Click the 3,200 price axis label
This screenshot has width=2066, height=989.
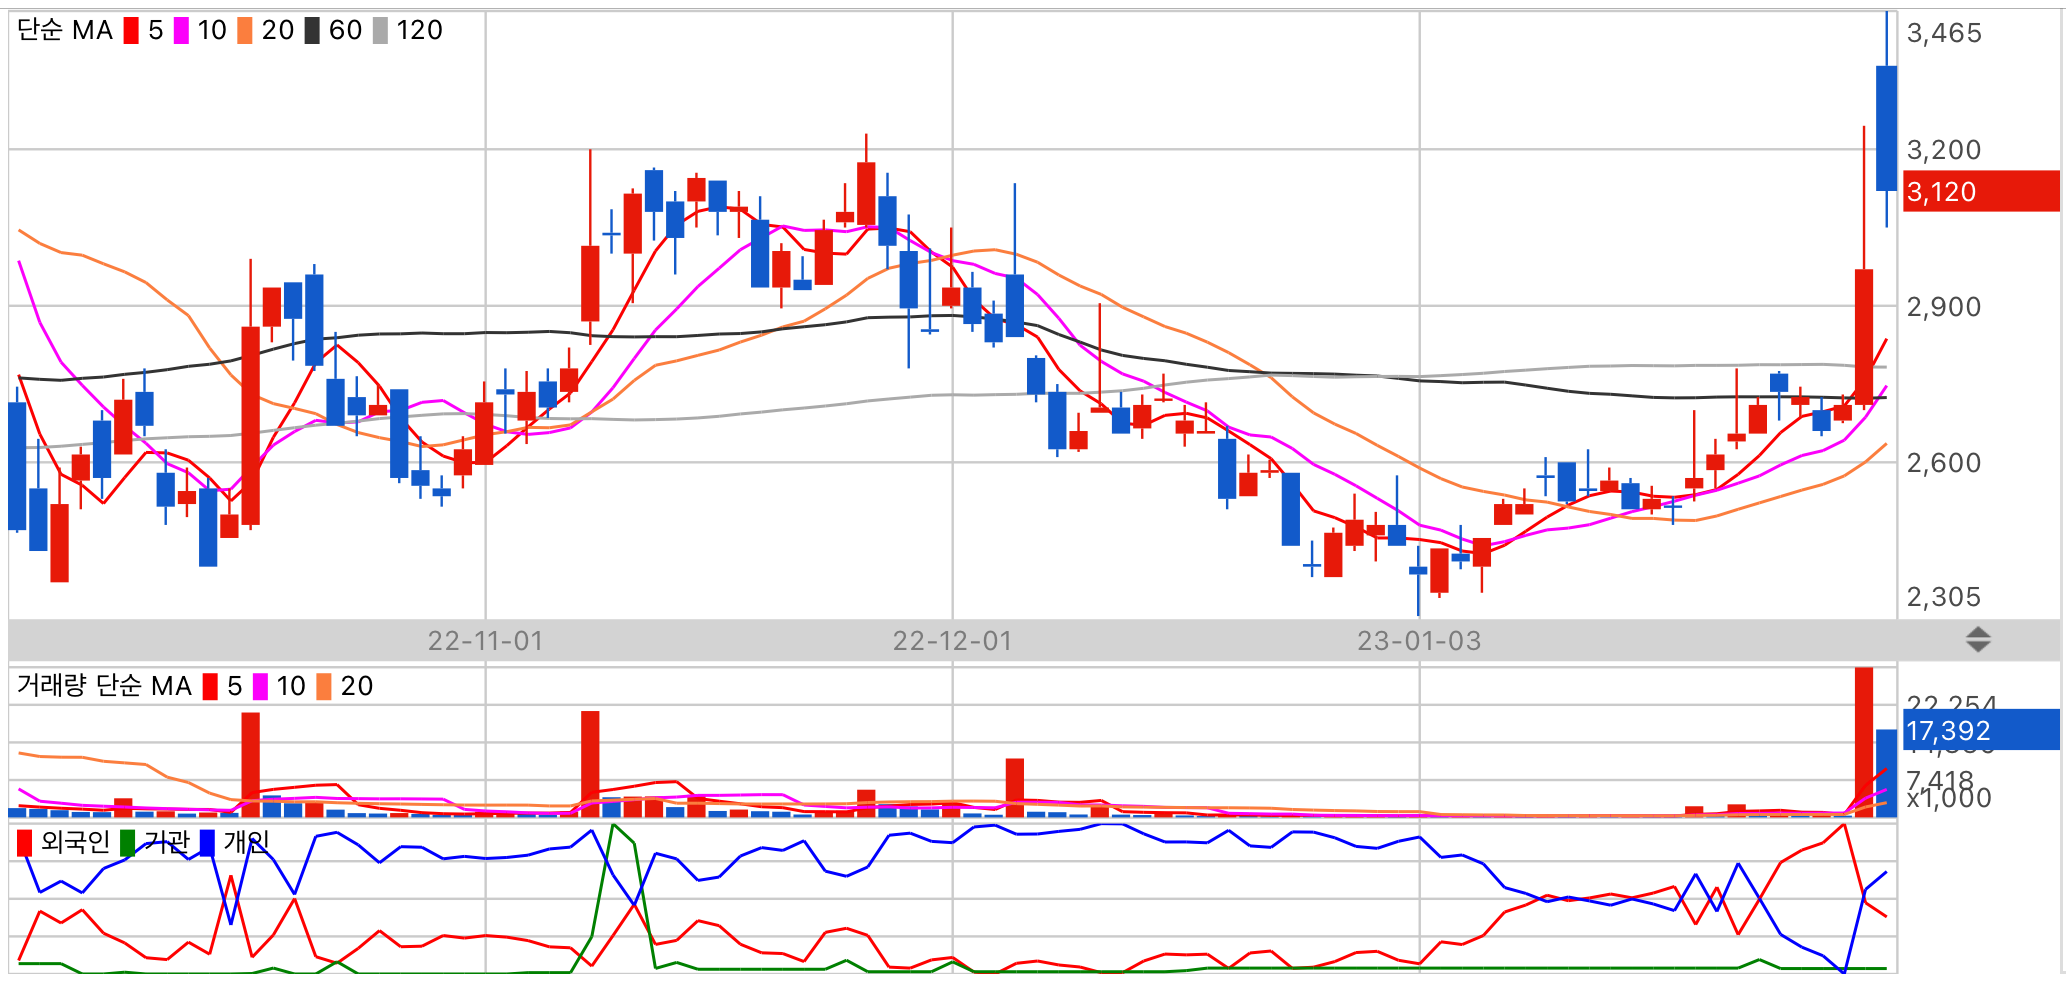point(1944,150)
